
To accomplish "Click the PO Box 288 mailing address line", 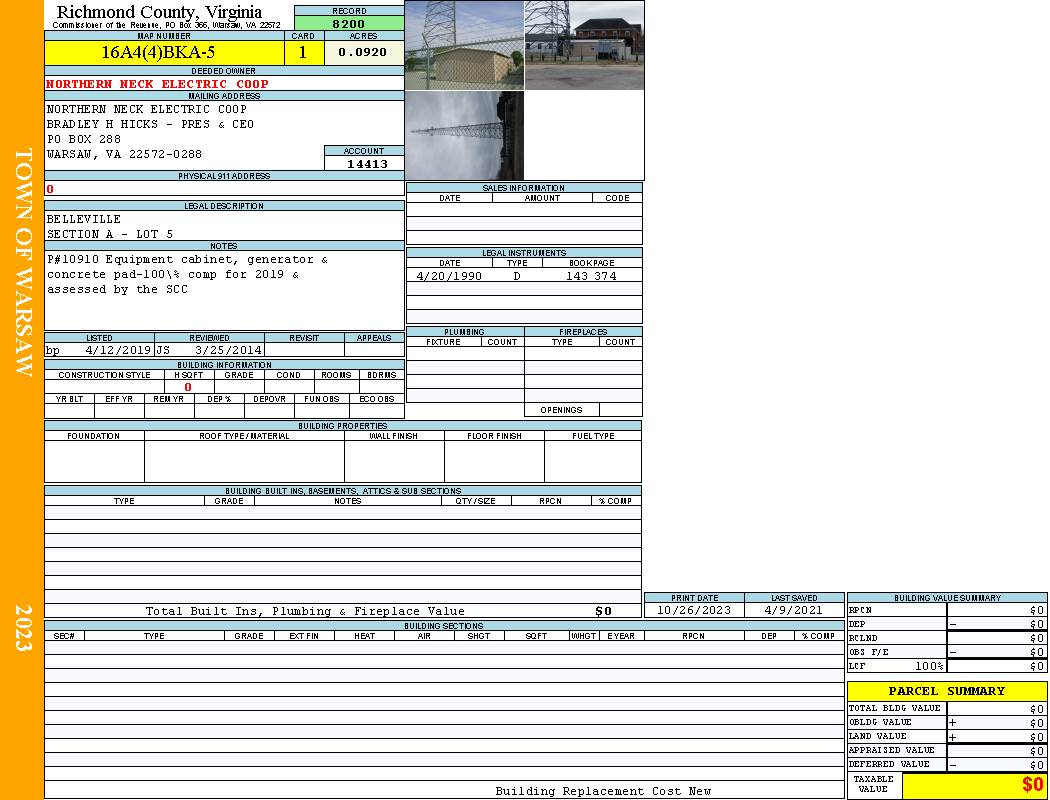I will pyautogui.click(x=84, y=139).
